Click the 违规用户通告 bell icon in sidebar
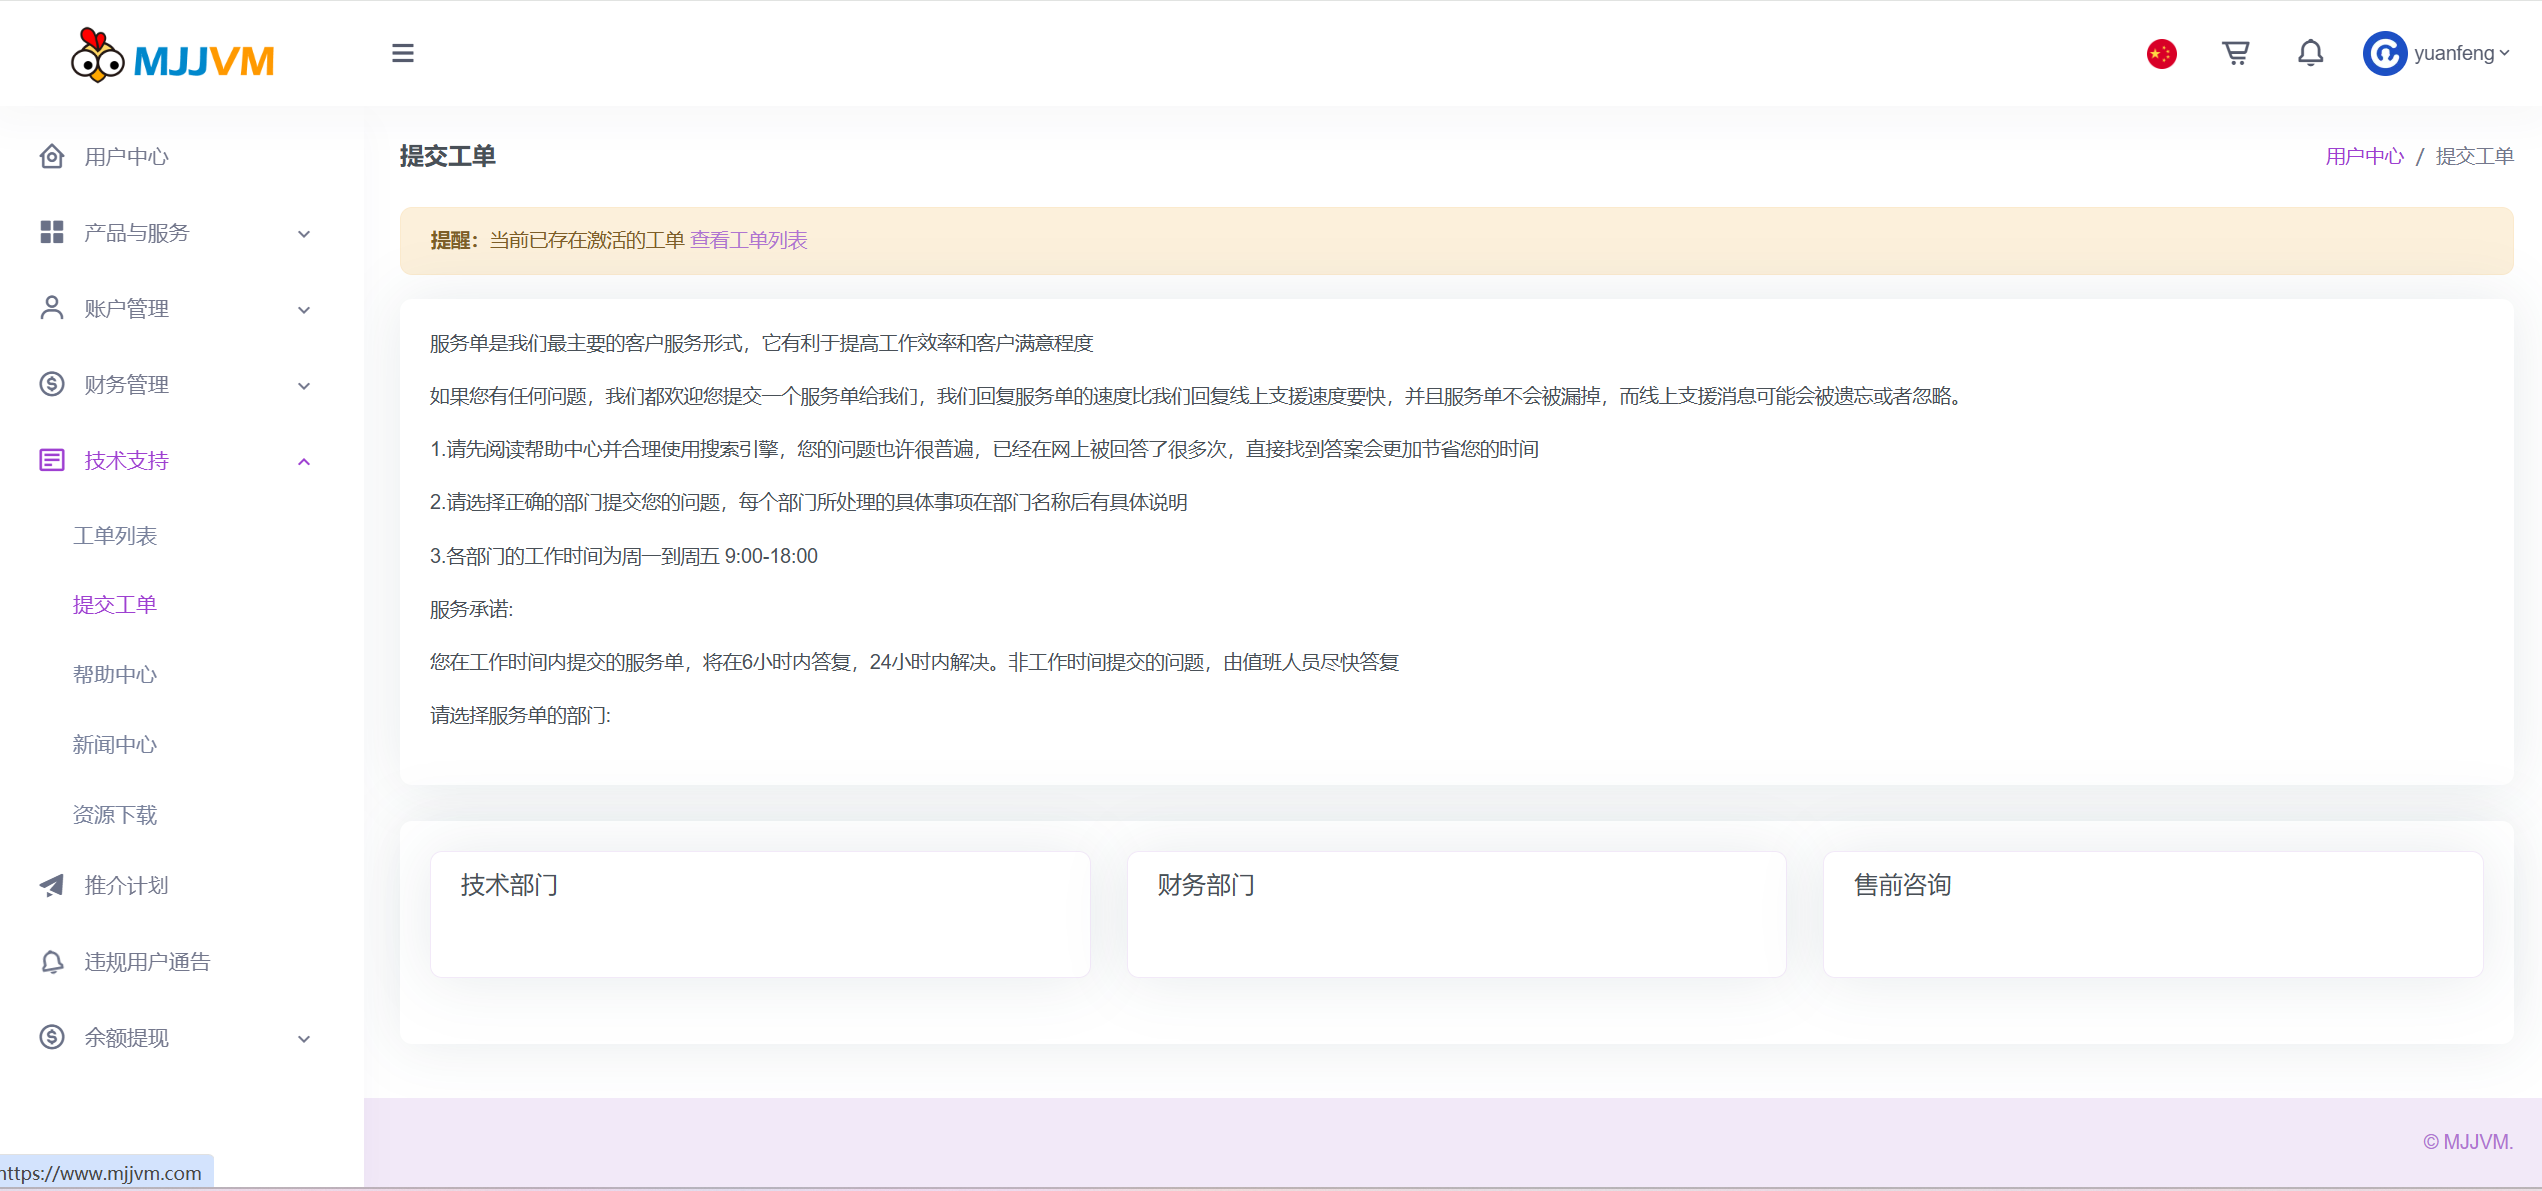The width and height of the screenshot is (2542, 1191). coord(52,962)
